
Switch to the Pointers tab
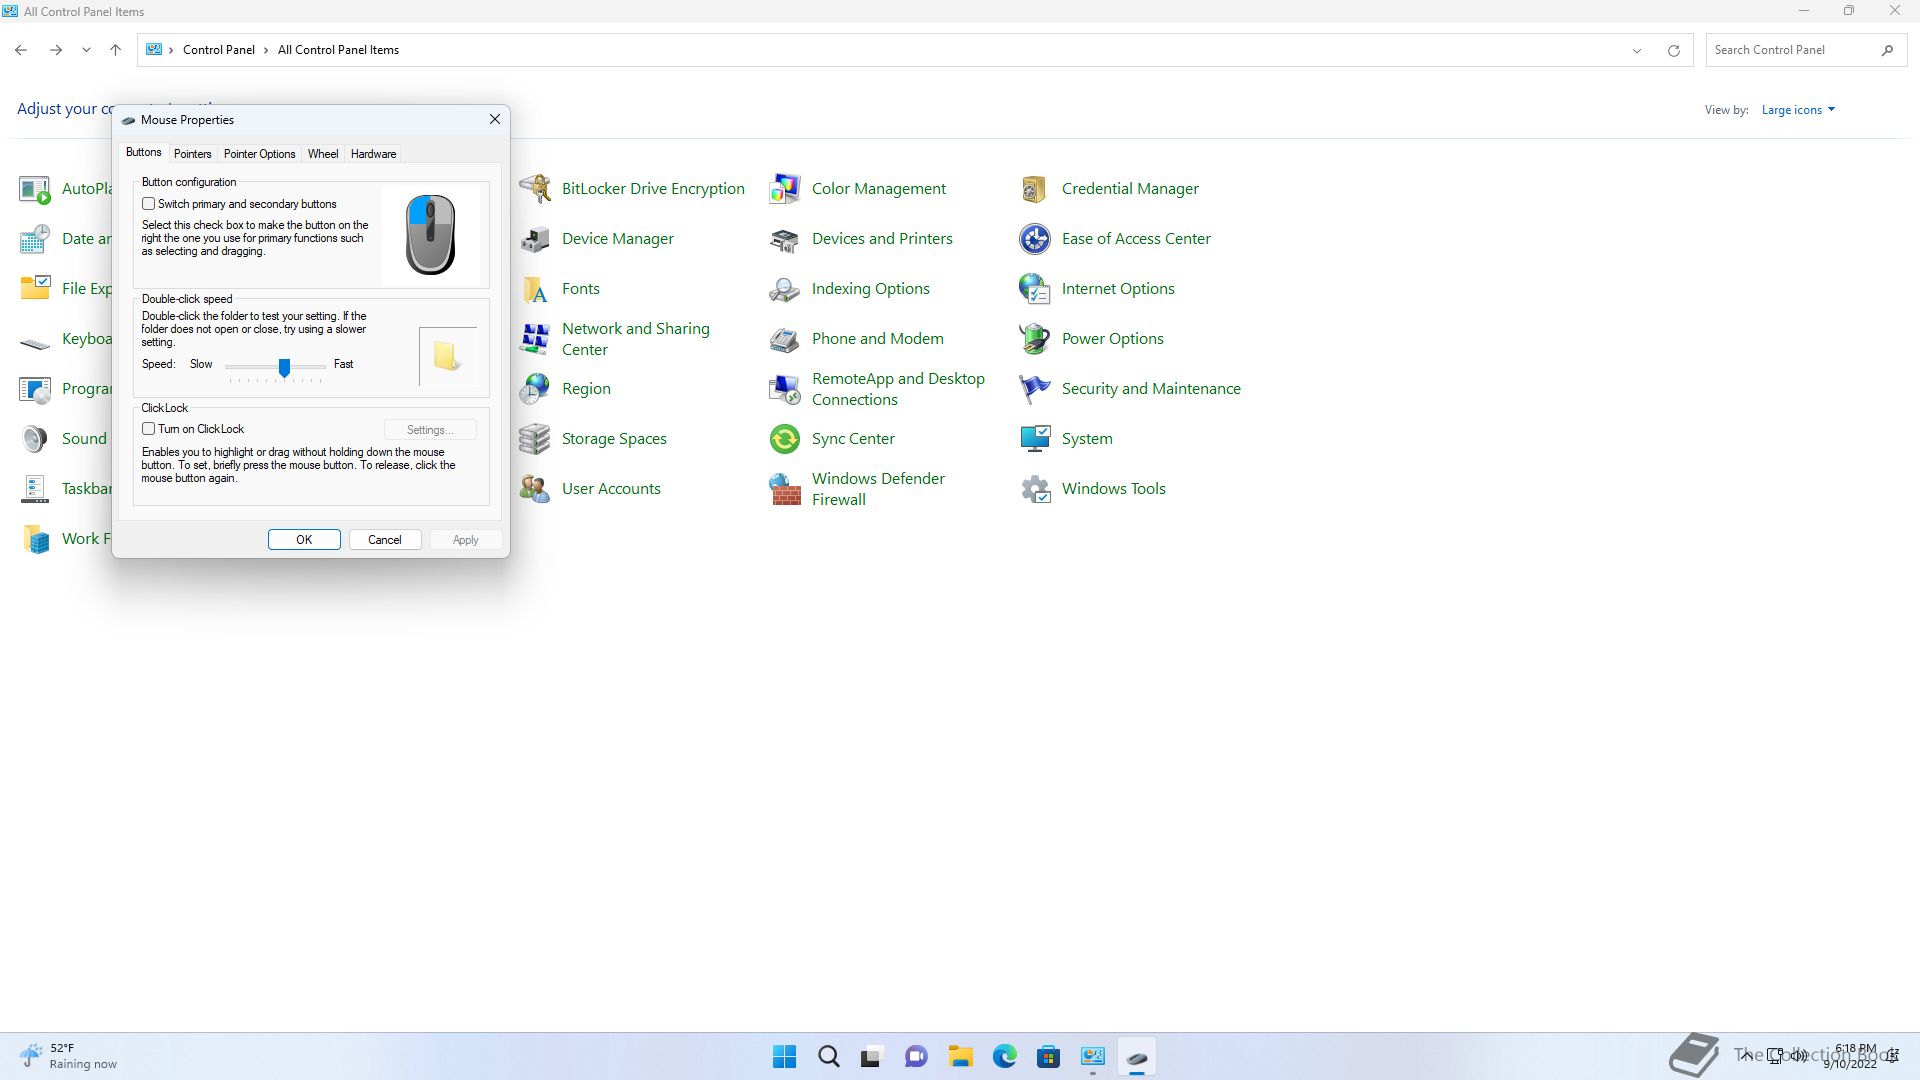192,154
